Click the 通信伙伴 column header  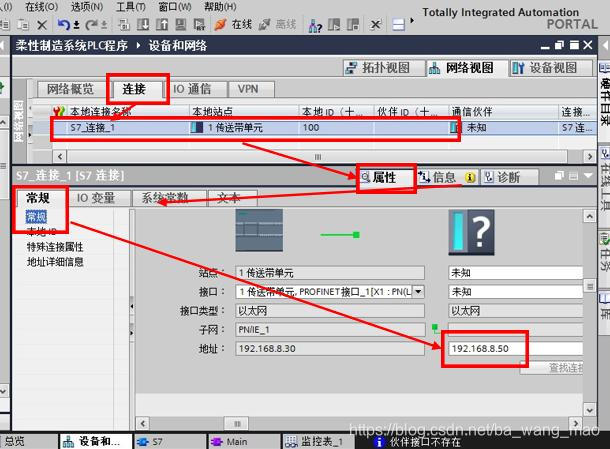coord(503,112)
